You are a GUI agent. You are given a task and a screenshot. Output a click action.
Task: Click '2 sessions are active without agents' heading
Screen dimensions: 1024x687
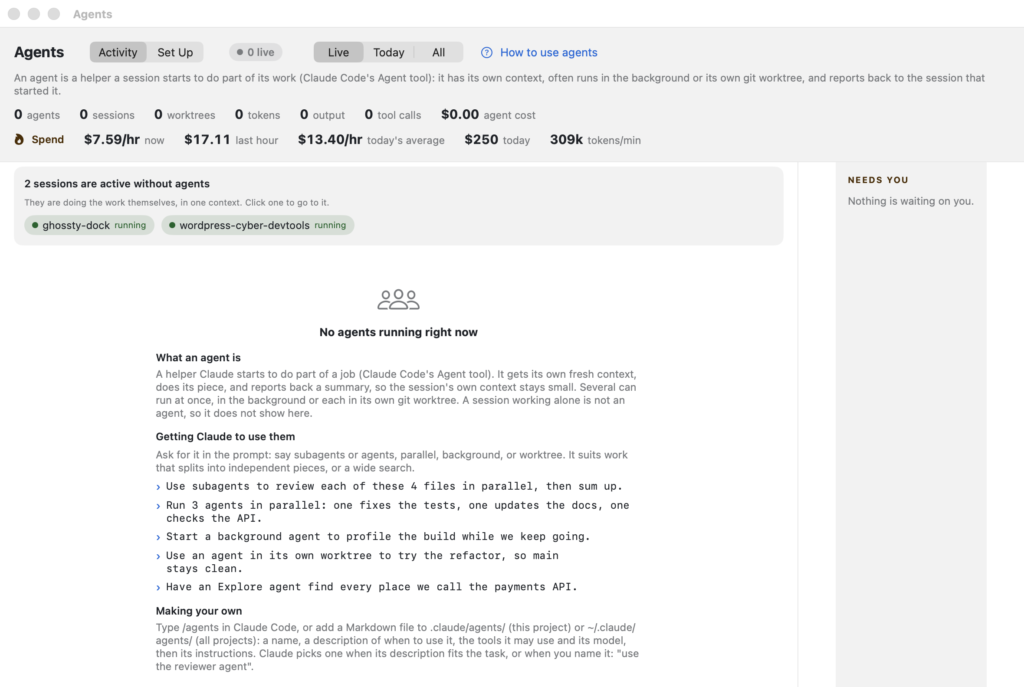click(117, 184)
